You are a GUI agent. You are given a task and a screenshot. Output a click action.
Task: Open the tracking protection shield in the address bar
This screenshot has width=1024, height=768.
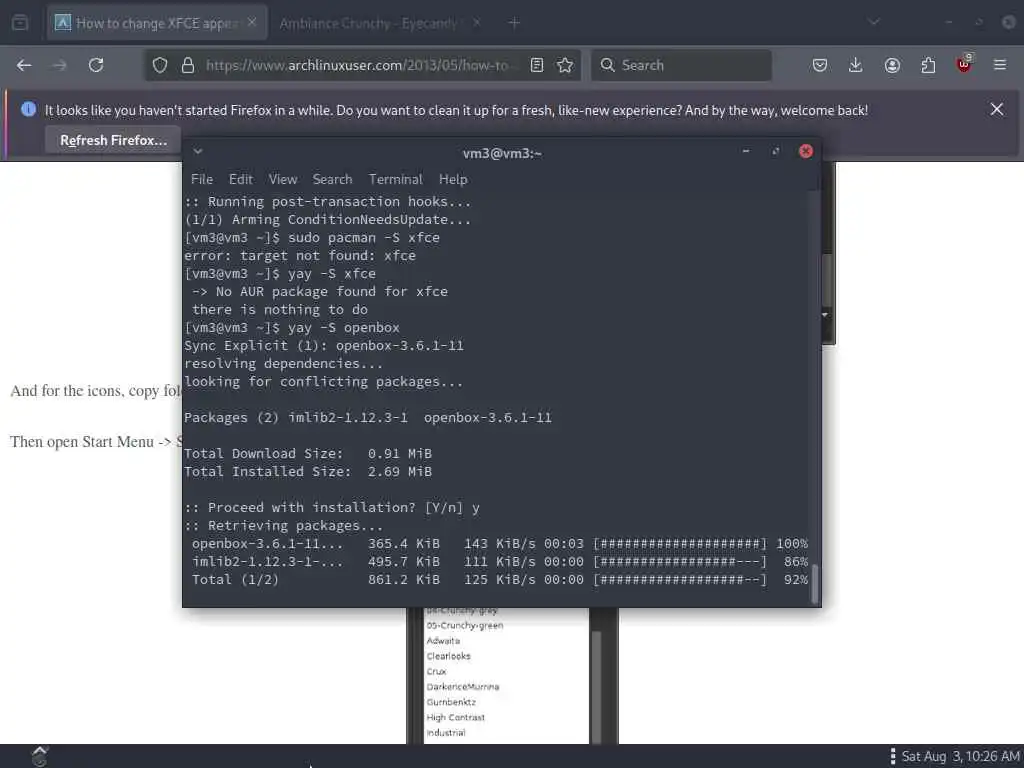pyautogui.click(x=160, y=65)
